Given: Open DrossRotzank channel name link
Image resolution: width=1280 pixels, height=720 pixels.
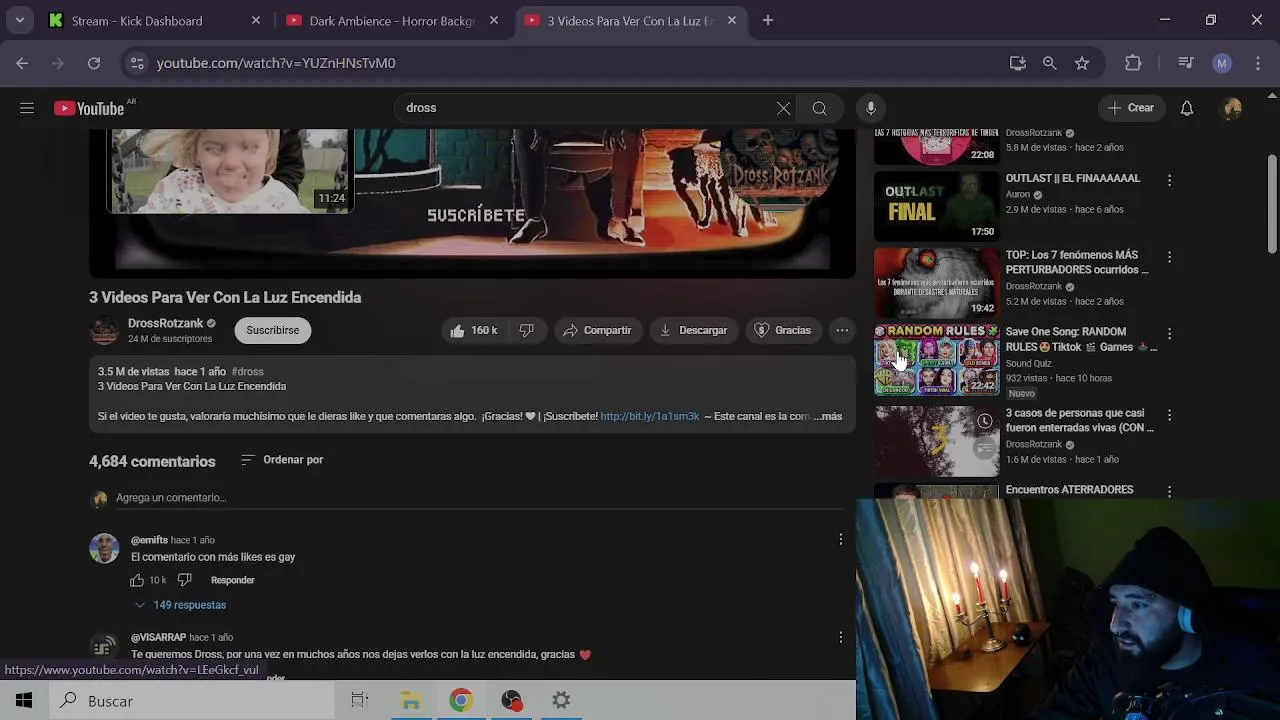Looking at the screenshot, I should coord(166,323).
